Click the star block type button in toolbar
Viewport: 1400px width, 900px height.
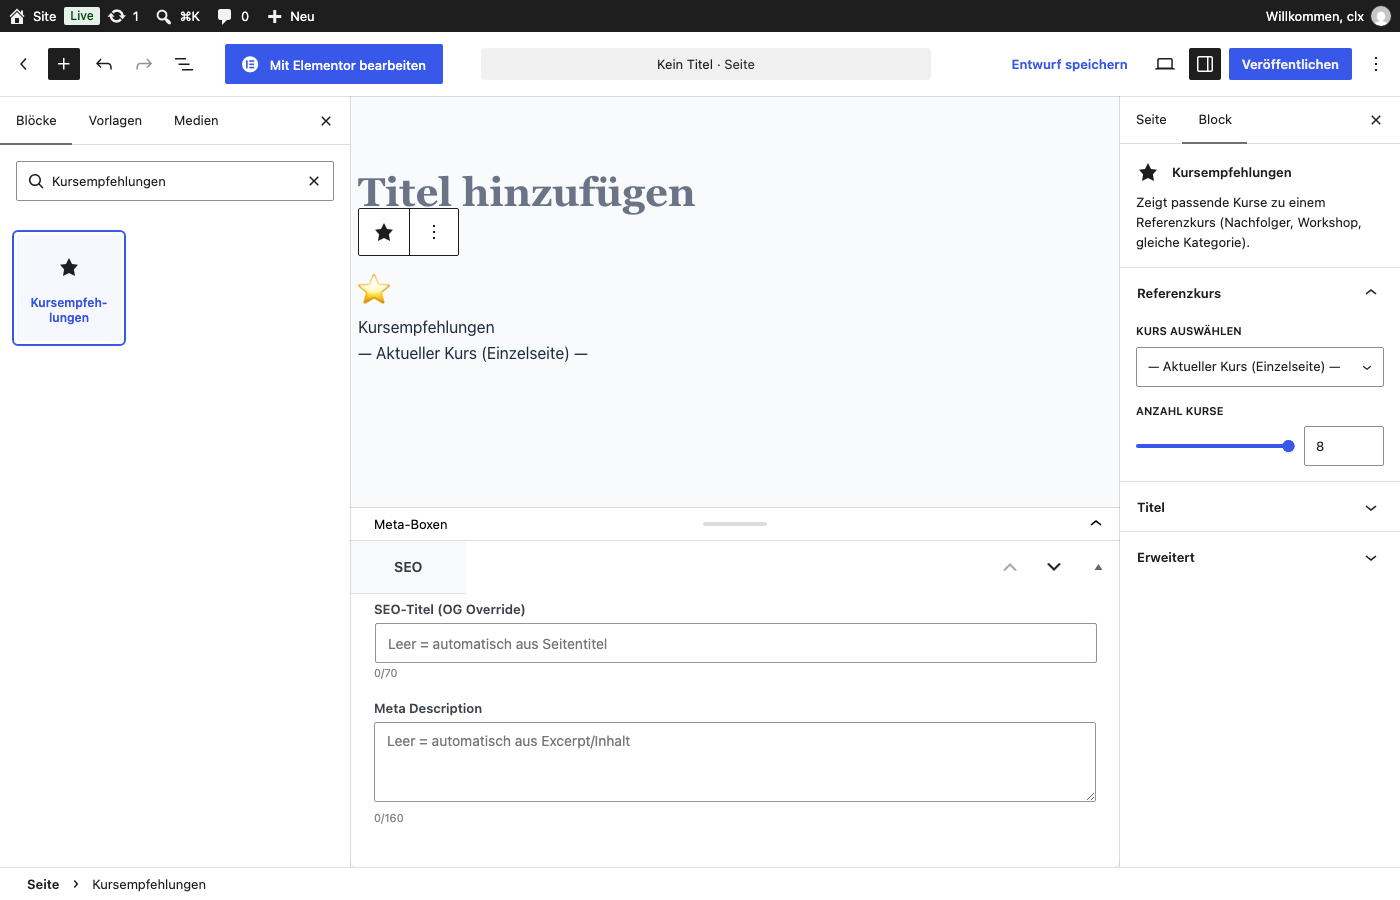click(384, 232)
